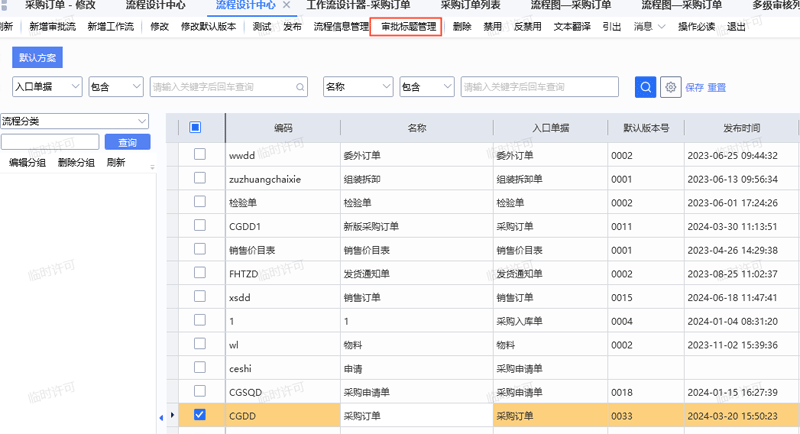This screenshot has height=434, width=800.
Task: Click 引出 toolbar item
Action: point(611,27)
